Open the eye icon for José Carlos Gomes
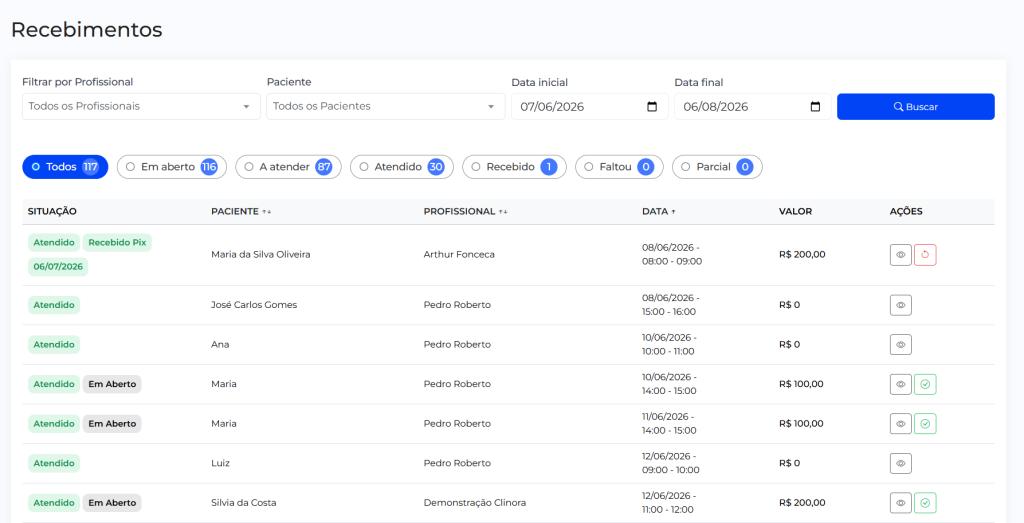Viewport: 1024px width, 523px height. click(901, 305)
